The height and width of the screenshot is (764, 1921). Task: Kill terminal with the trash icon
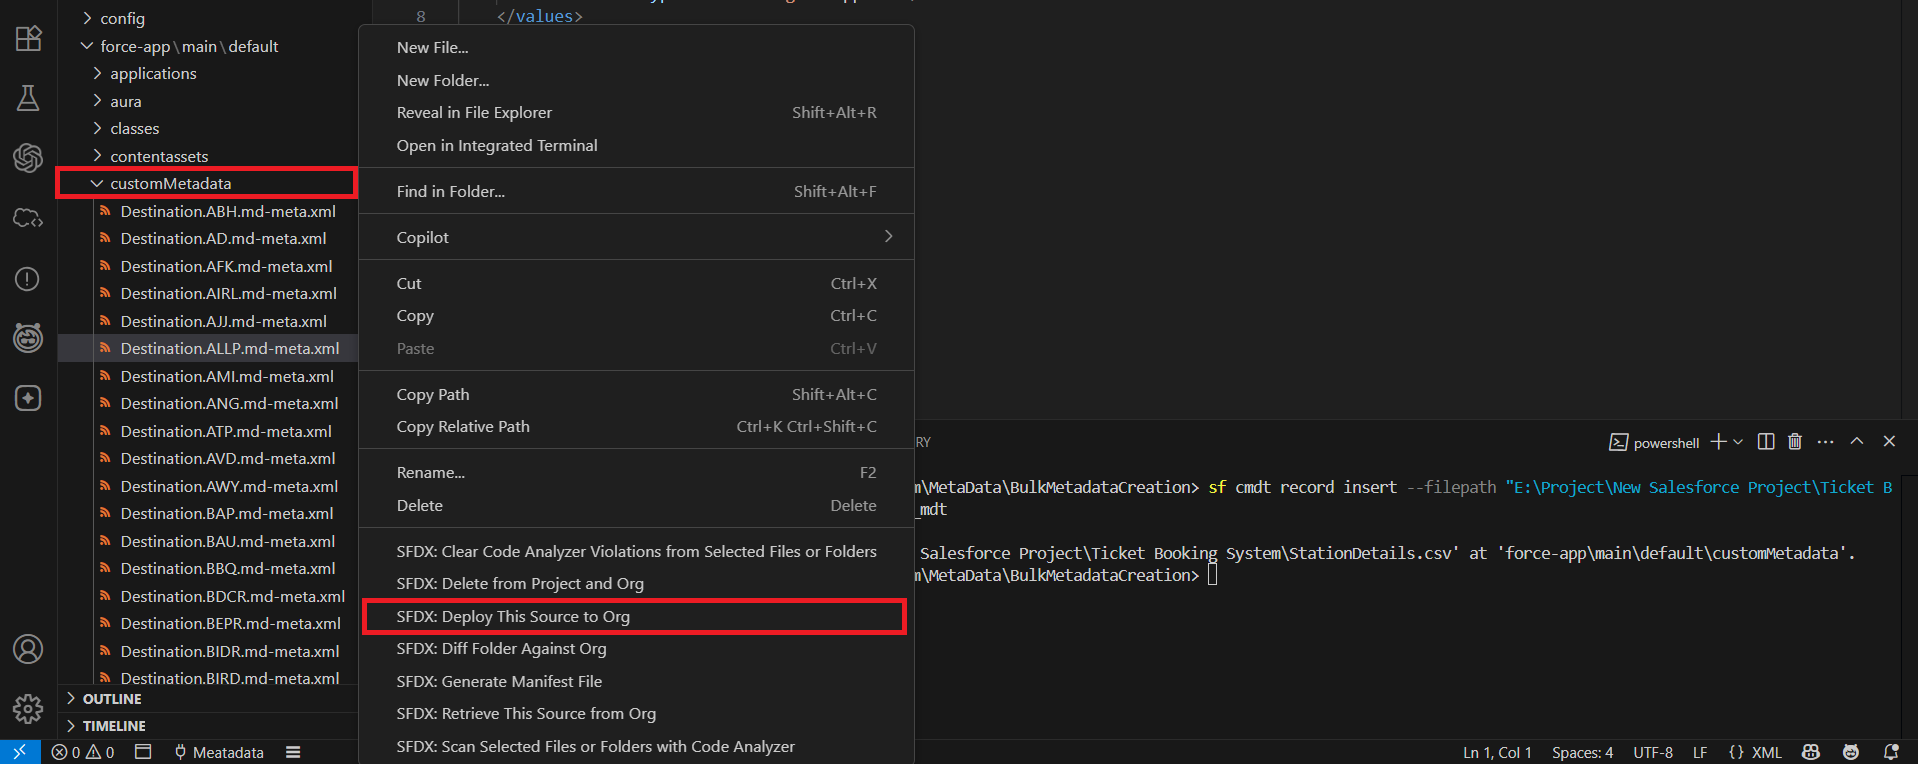pyautogui.click(x=1795, y=442)
